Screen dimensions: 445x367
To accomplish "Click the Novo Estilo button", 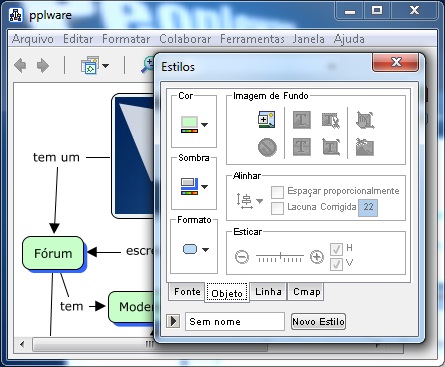I will click(x=318, y=322).
